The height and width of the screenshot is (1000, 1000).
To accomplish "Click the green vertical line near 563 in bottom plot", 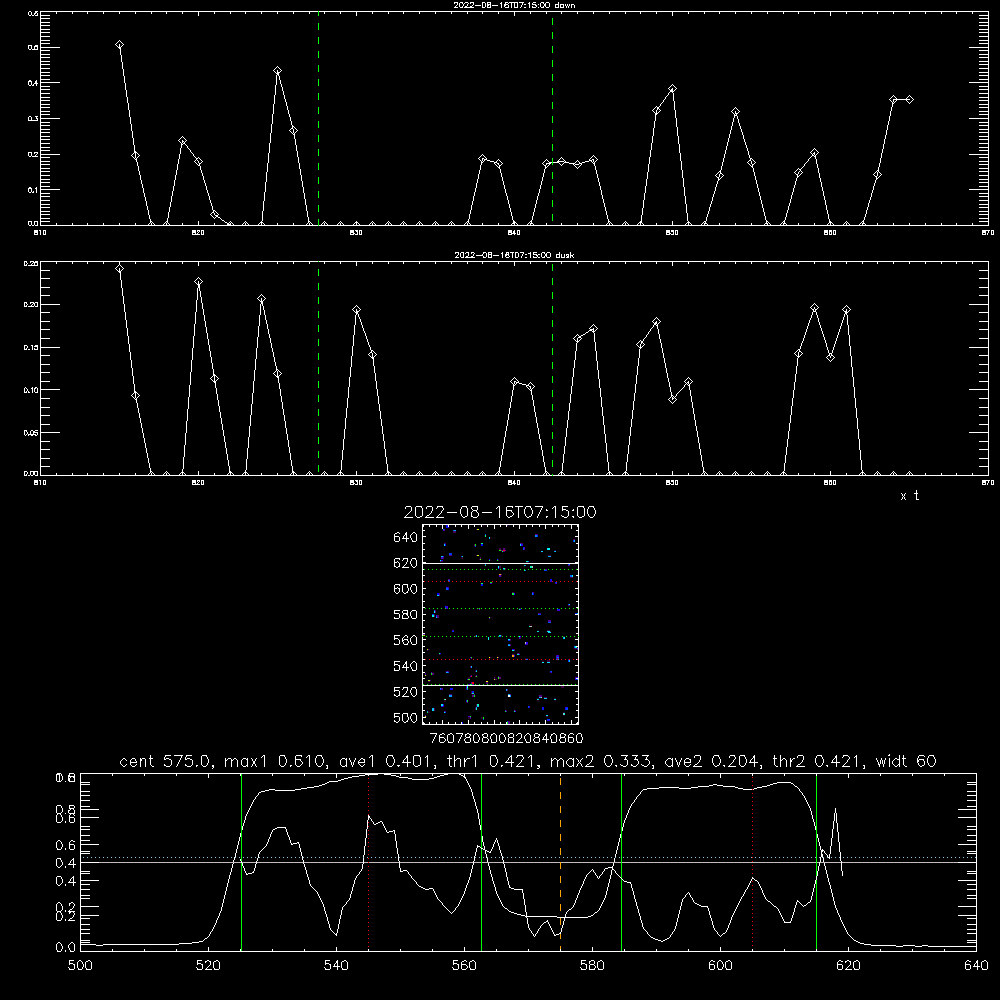I will (x=482, y=862).
